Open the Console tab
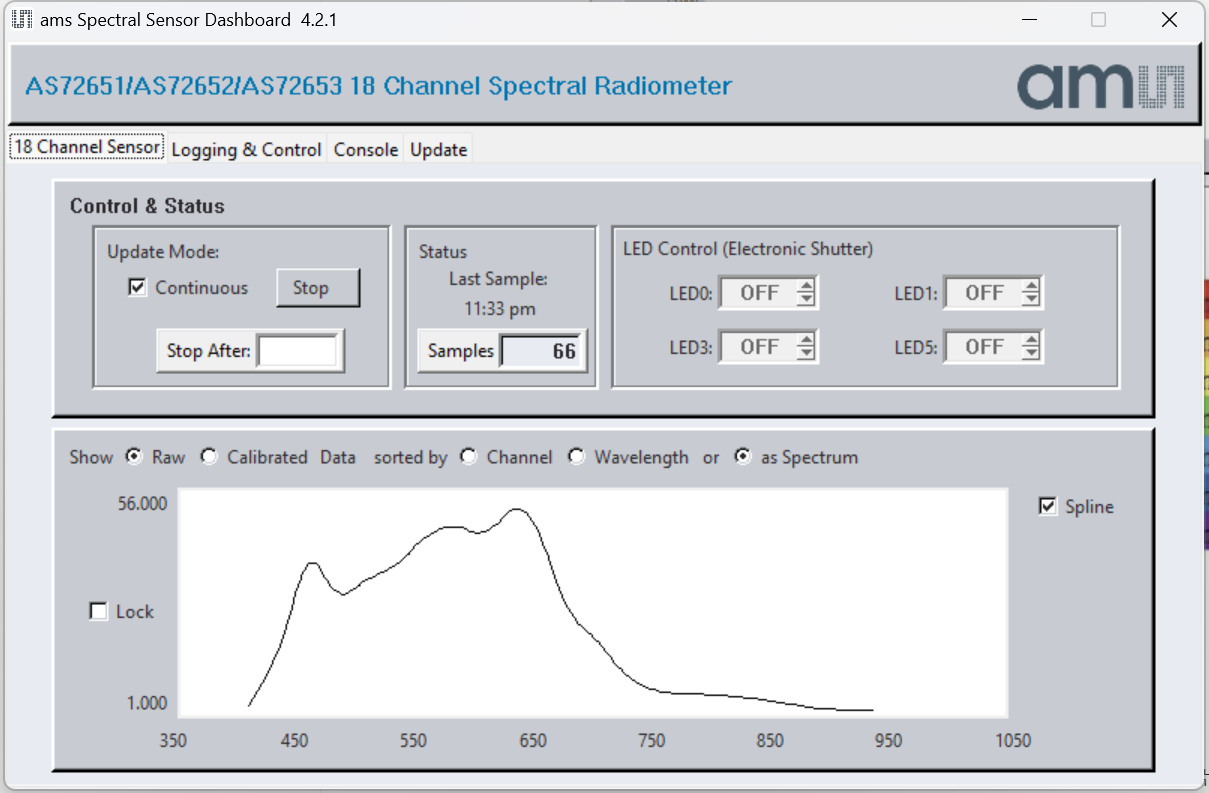 tap(366, 150)
